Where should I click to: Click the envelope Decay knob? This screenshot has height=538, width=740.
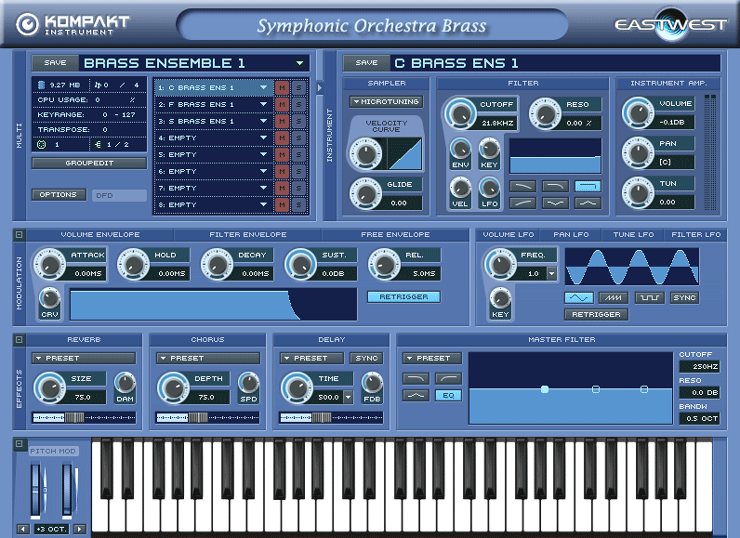coord(217,264)
